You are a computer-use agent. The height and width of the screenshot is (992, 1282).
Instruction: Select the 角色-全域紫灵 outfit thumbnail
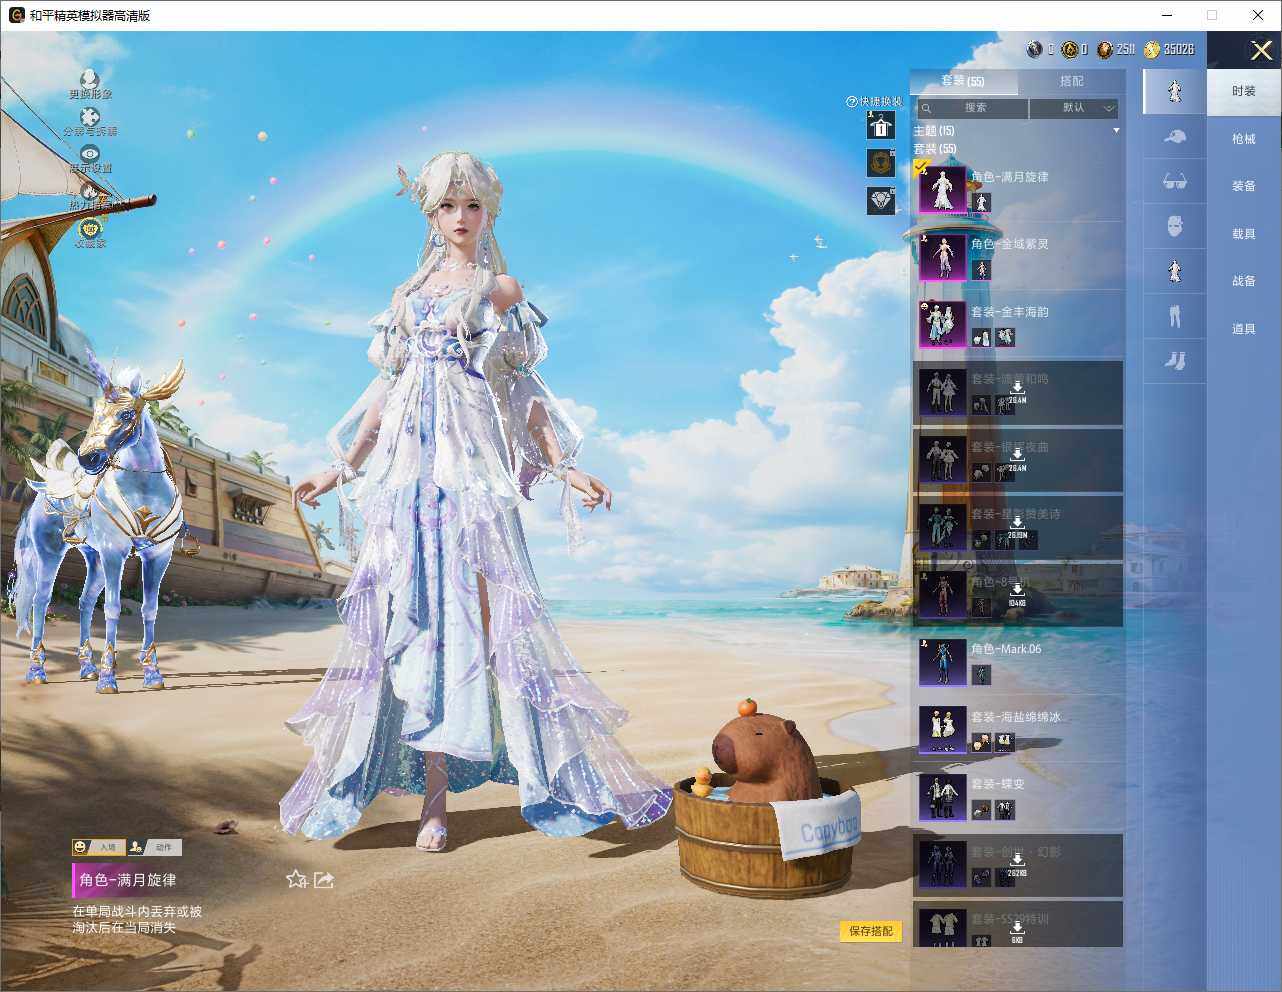[x=942, y=256]
